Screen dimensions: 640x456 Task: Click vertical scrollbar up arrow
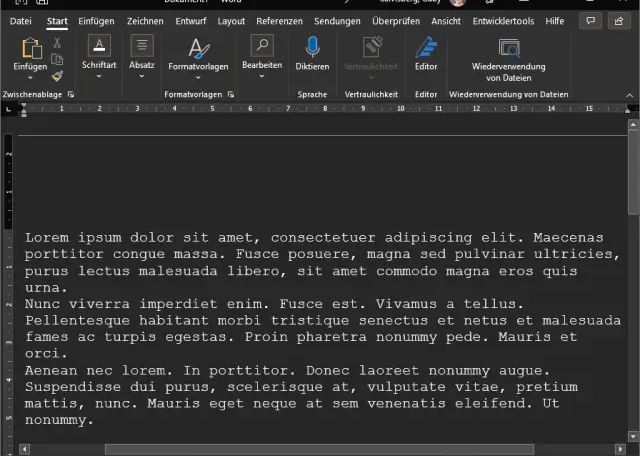(x=633, y=125)
